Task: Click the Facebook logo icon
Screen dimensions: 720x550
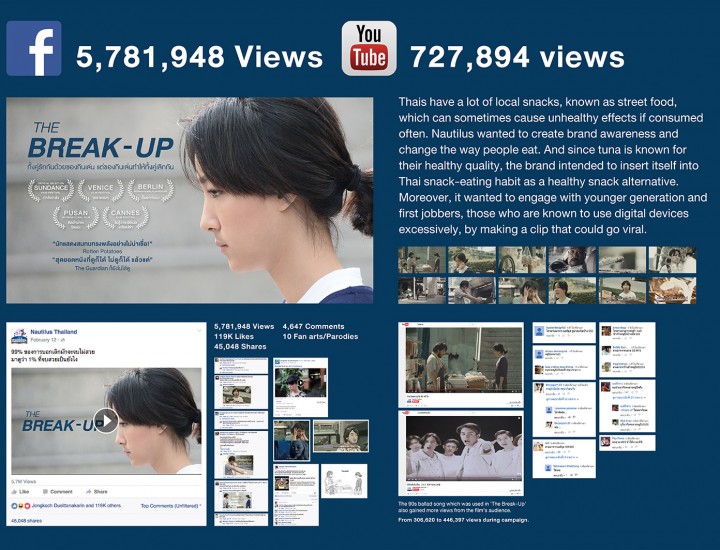Action: click(x=34, y=48)
